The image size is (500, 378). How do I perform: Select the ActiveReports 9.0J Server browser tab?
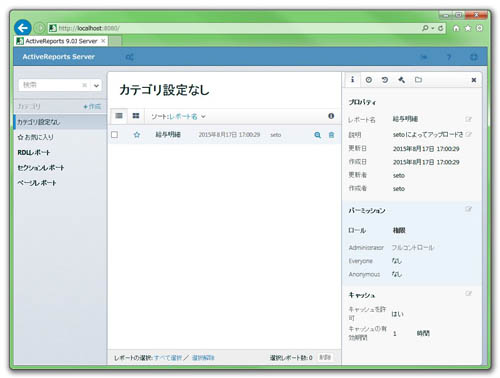(x=61, y=41)
